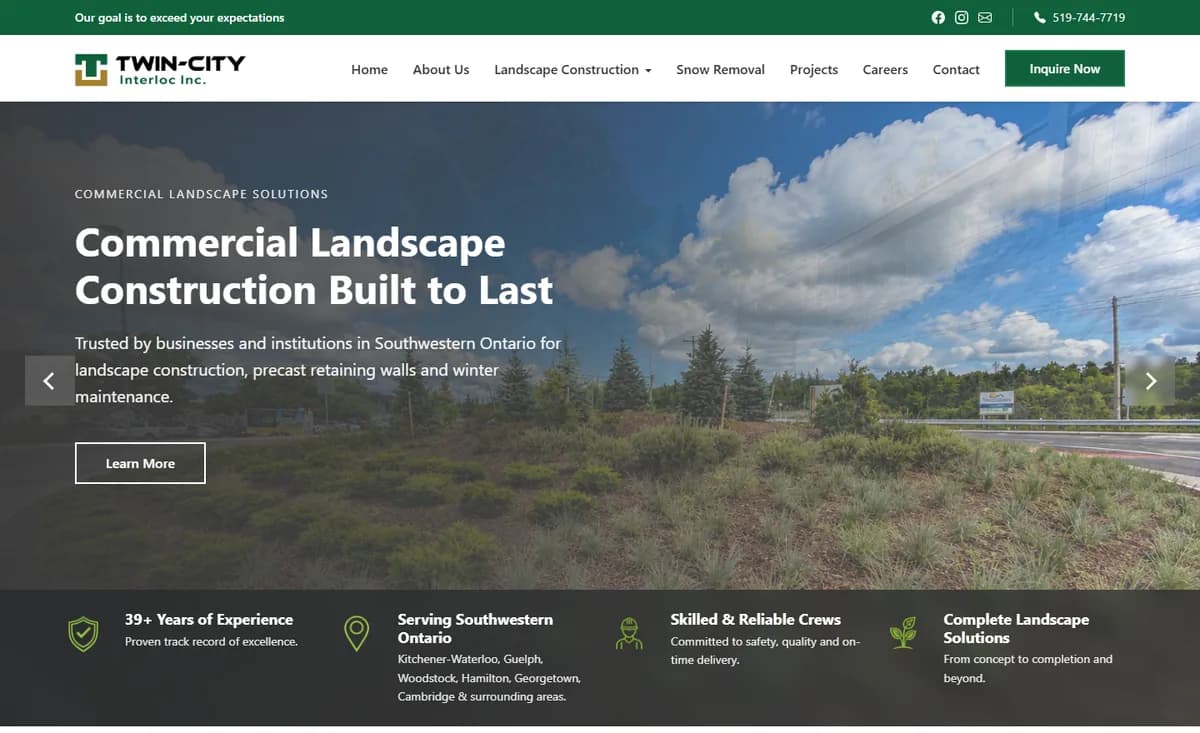This screenshot has width=1200, height=733.
Task: Show next slide with right arrow
Action: pos(1150,380)
